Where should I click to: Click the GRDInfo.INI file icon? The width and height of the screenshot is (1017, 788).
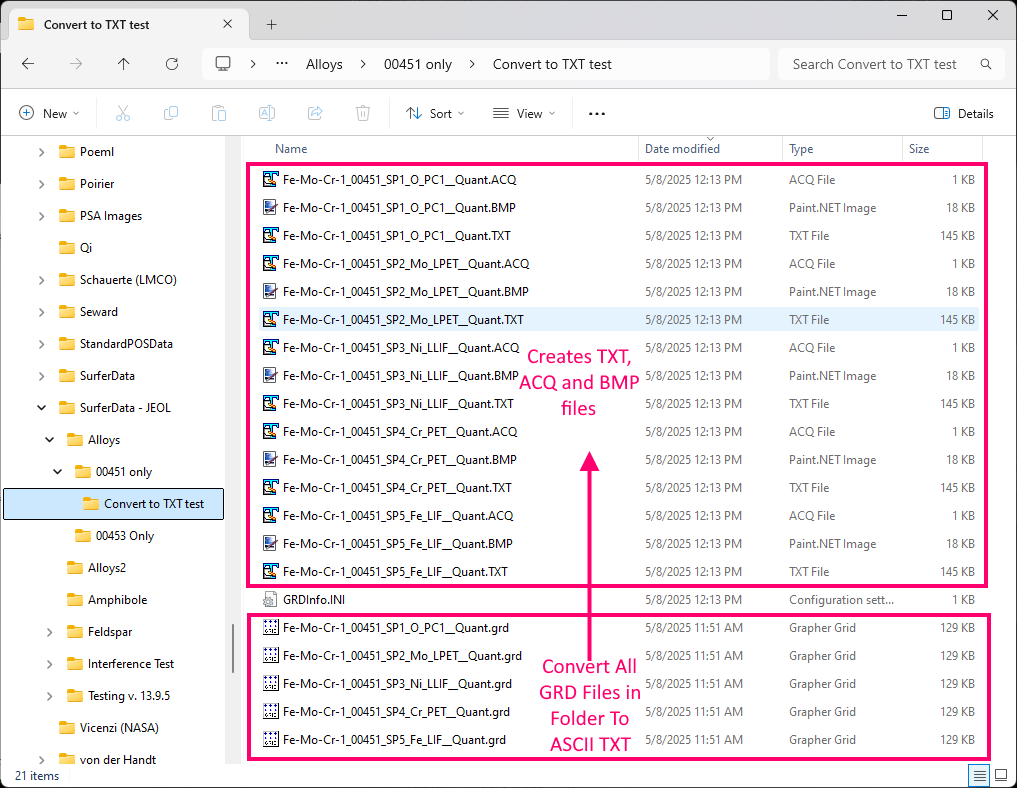pos(269,600)
